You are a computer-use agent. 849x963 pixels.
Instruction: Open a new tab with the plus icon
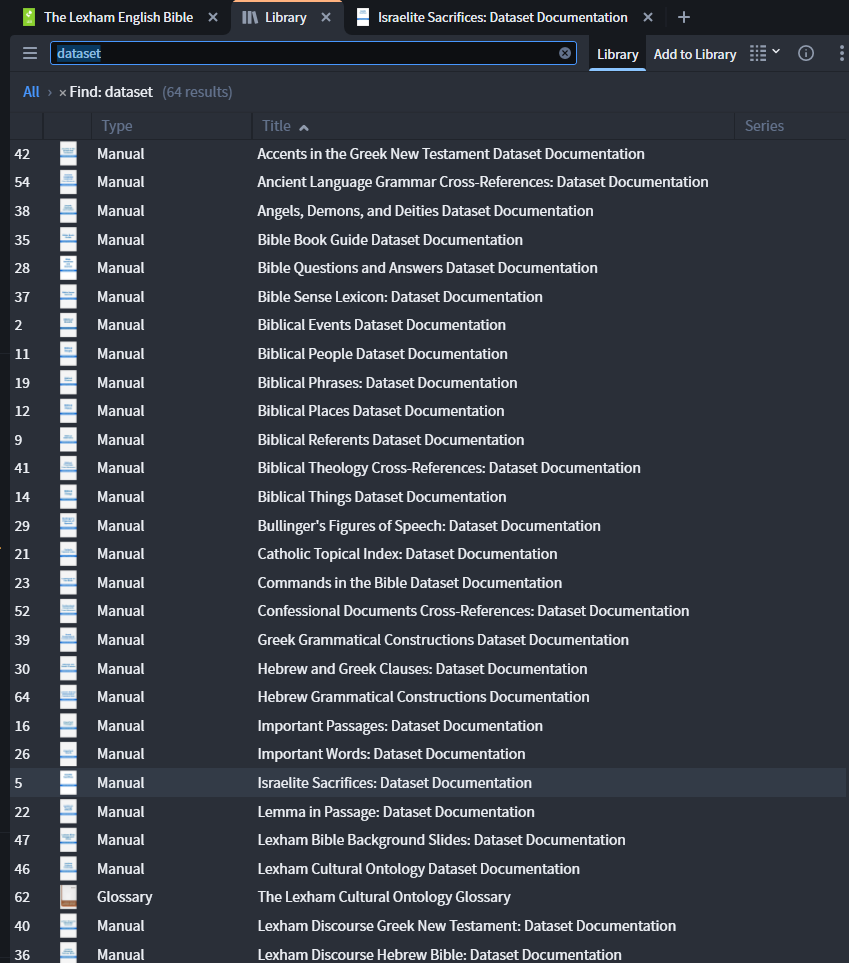683,17
